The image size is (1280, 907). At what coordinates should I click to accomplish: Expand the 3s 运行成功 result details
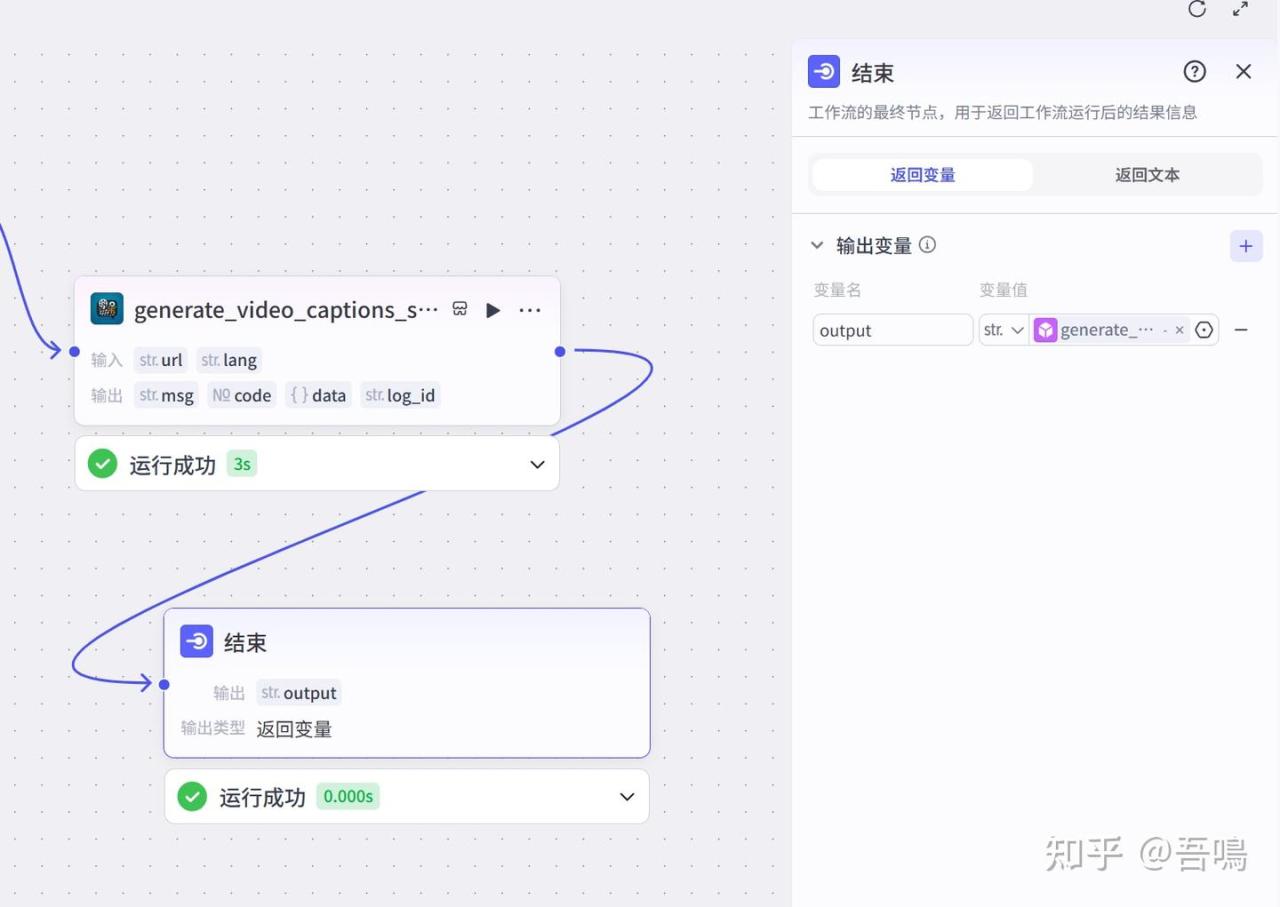coord(537,464)
